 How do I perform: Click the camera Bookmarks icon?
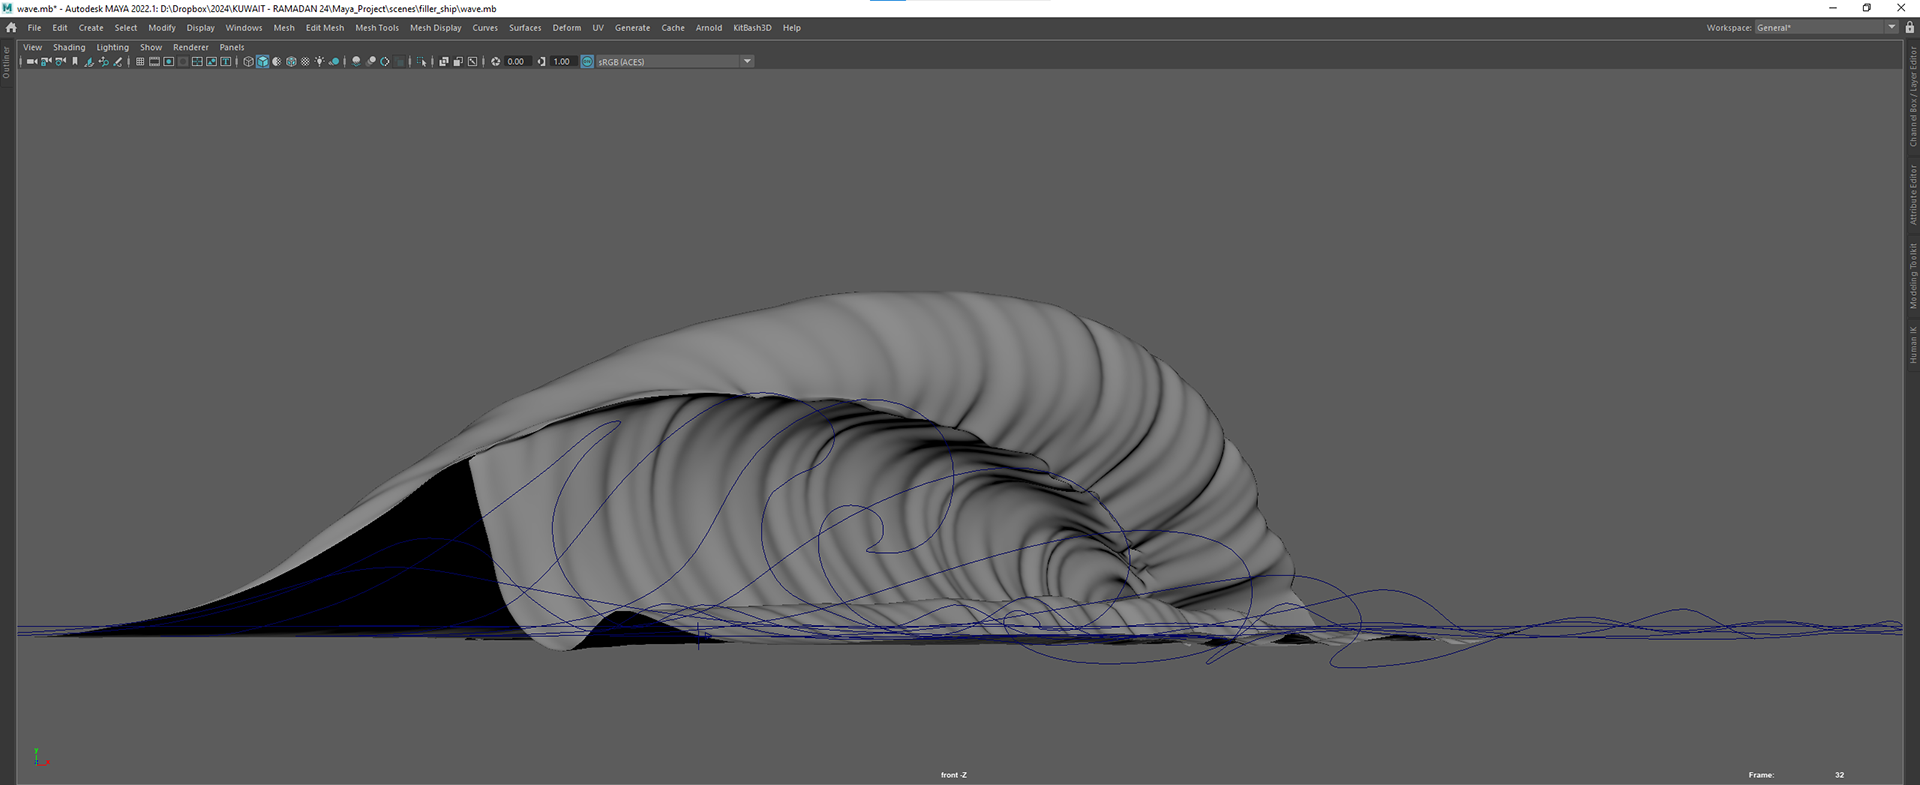click(75, 62)
